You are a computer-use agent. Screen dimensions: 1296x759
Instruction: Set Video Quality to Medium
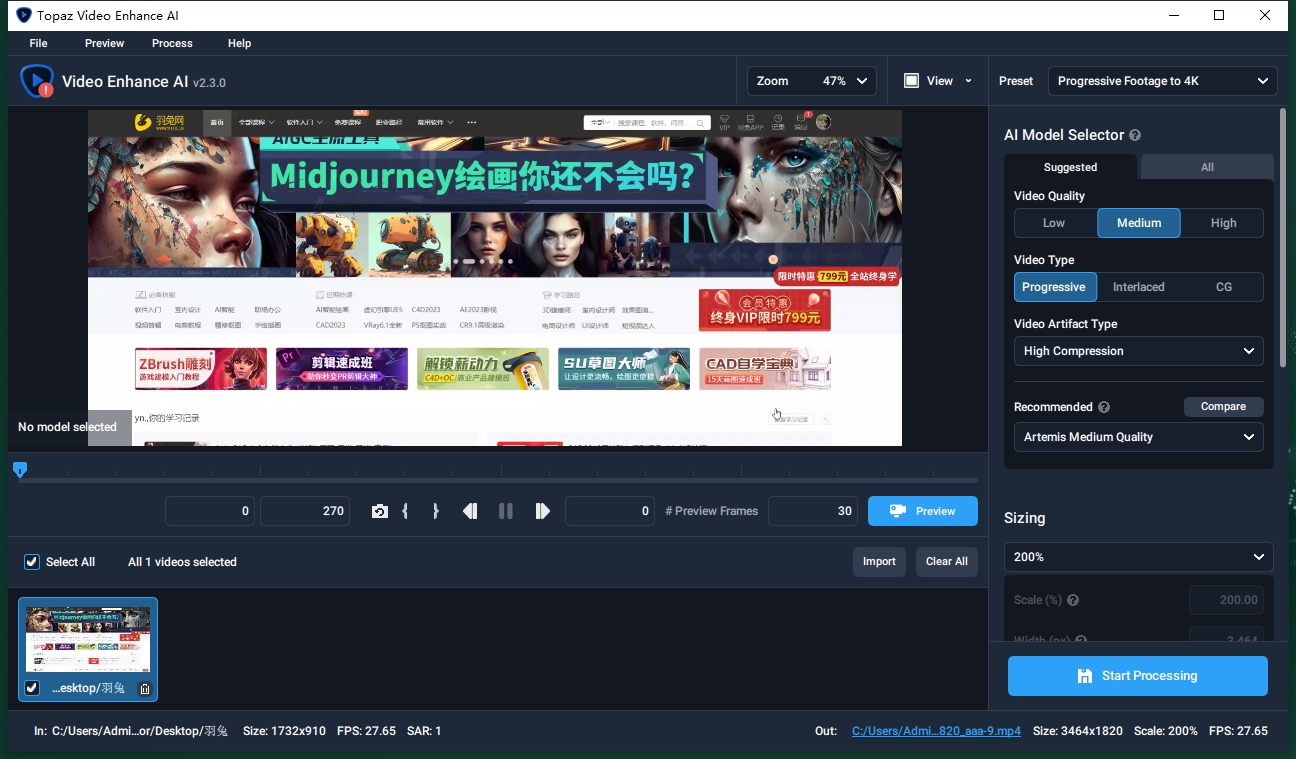[1139, 223]
